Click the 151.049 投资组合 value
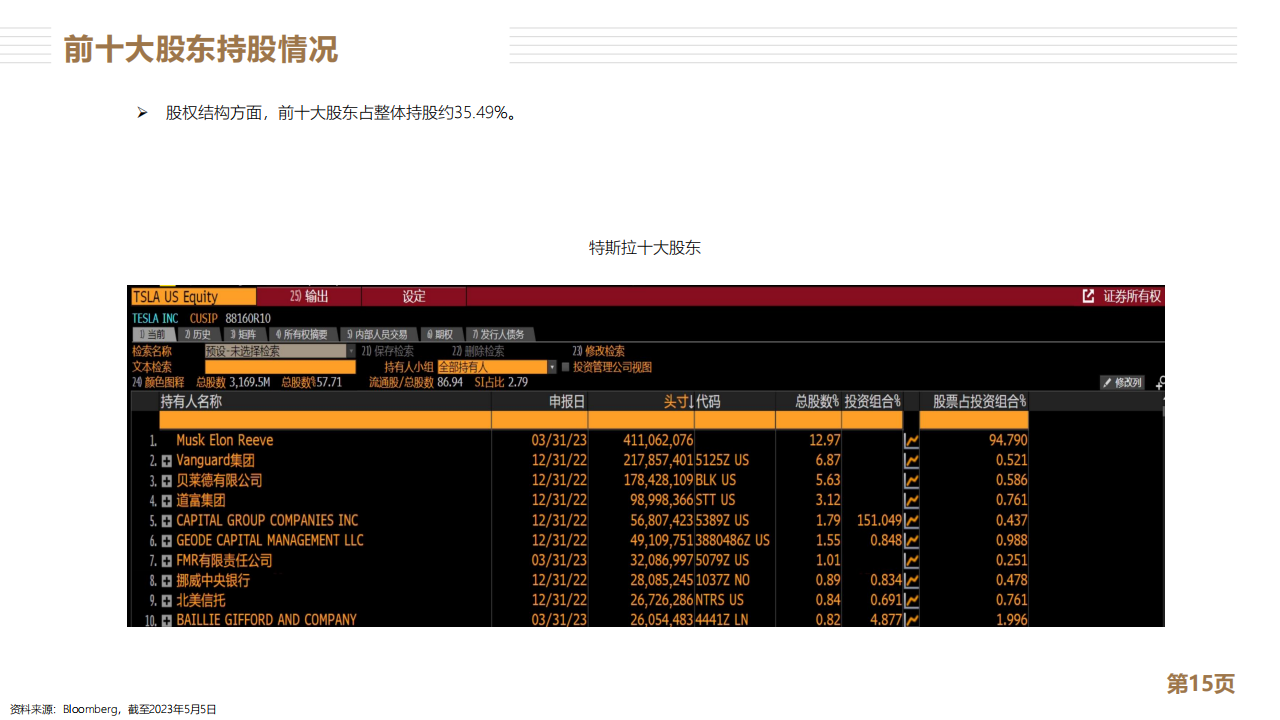The height and width of the screenshot is (720, 1280). tap(880, 520)
